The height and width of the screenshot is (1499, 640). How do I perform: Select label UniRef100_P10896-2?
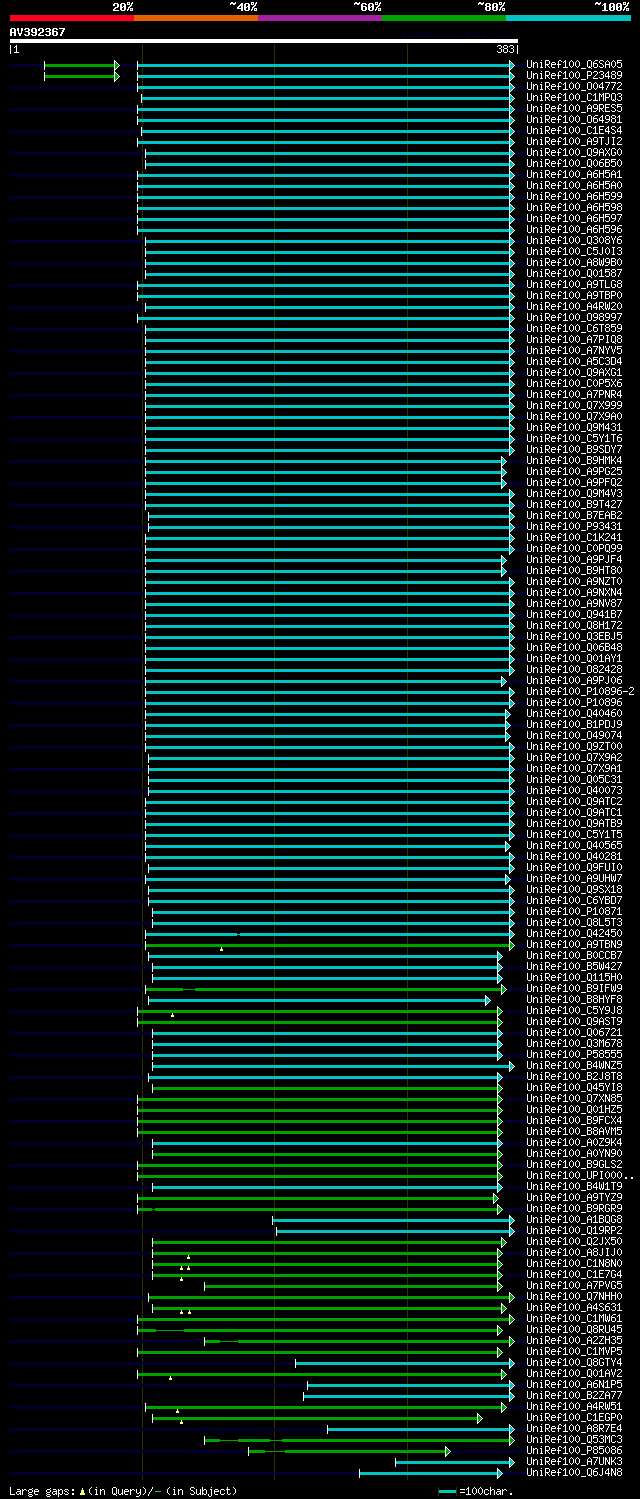tap(580, 692)
